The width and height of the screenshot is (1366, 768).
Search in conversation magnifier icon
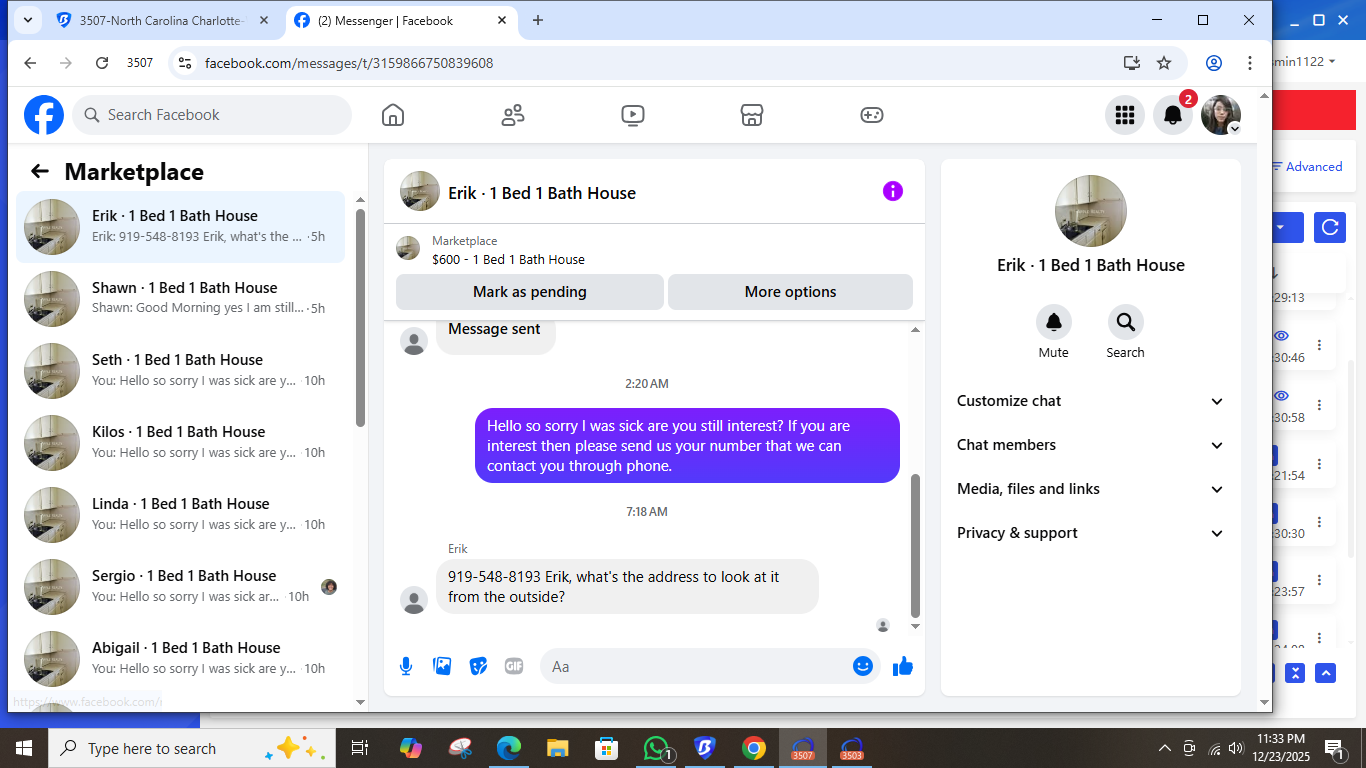(x=1125, y=322)
